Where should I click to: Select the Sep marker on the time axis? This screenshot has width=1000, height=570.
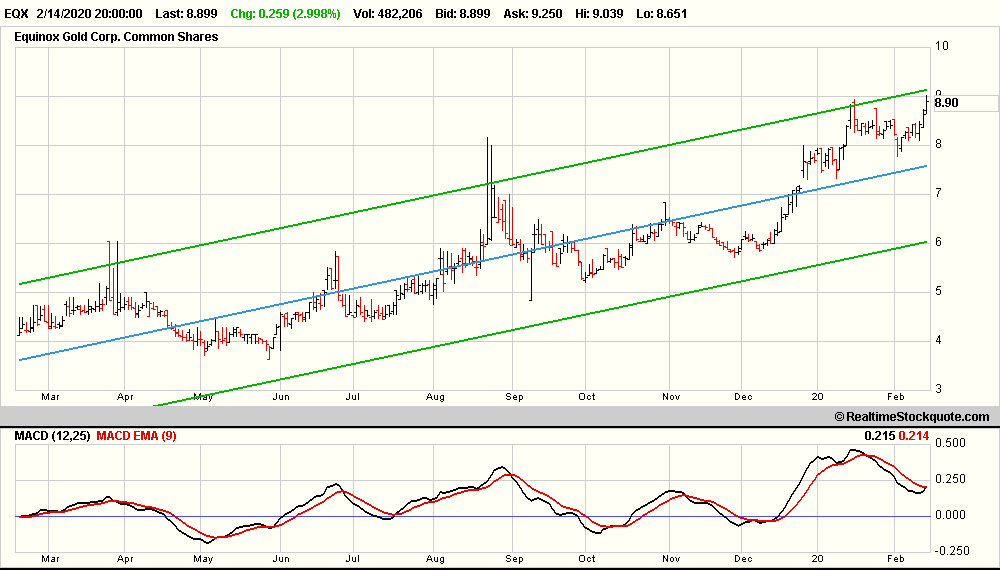coord(512,397)
